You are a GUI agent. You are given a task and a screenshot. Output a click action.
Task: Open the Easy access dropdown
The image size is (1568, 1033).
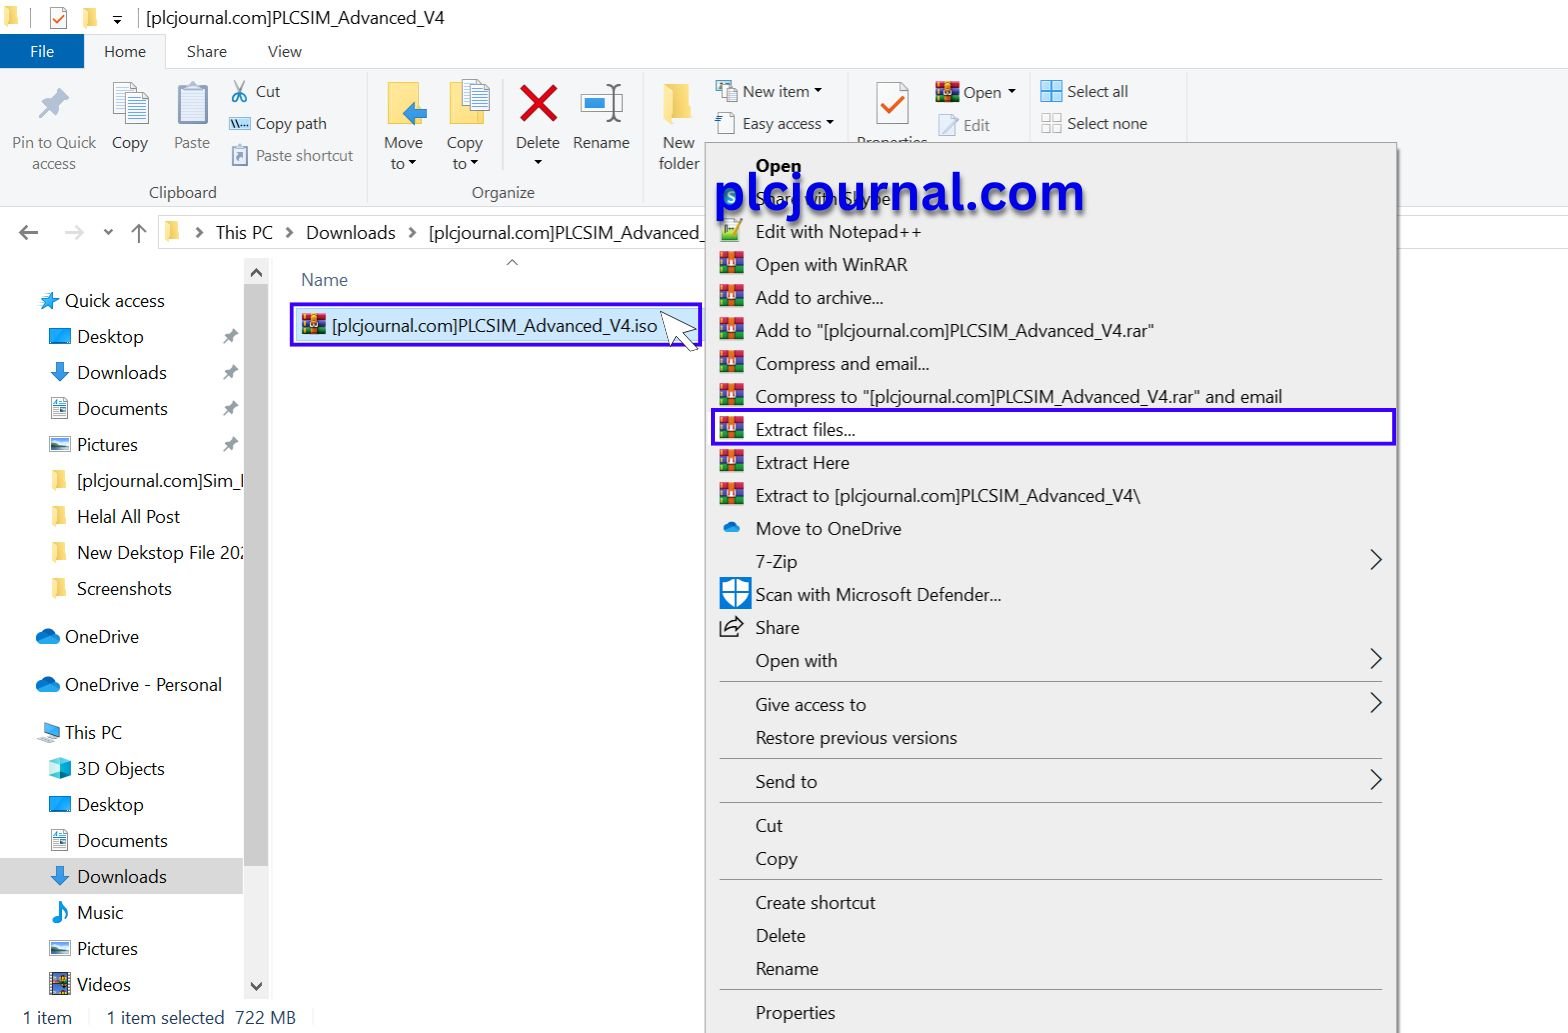(x=830, y=123)
